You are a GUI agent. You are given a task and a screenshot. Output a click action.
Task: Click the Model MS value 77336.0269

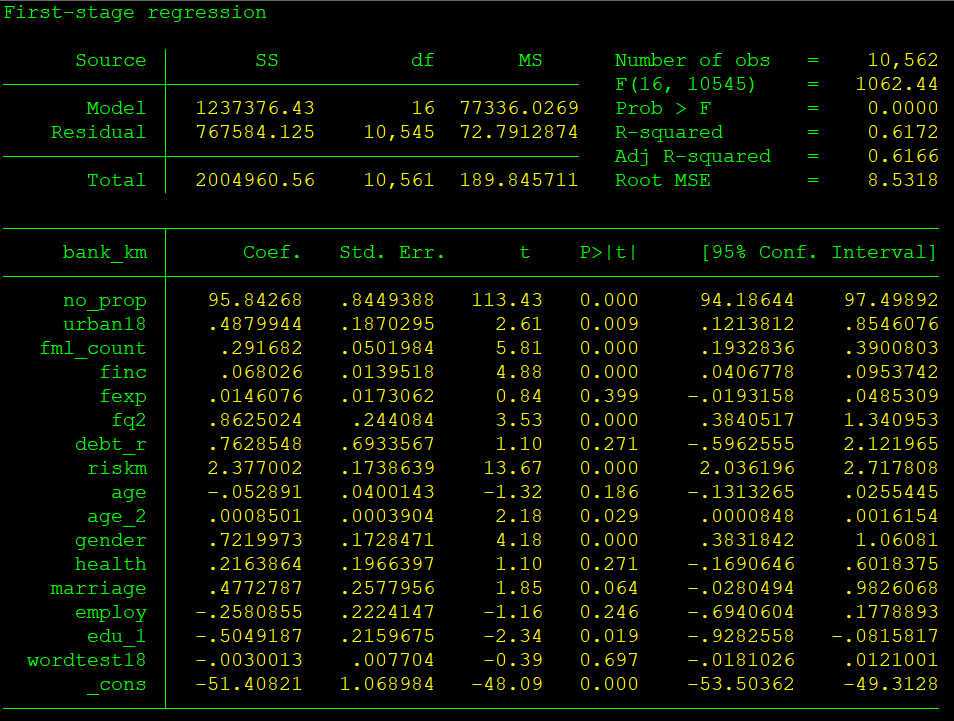coord(519,108)
